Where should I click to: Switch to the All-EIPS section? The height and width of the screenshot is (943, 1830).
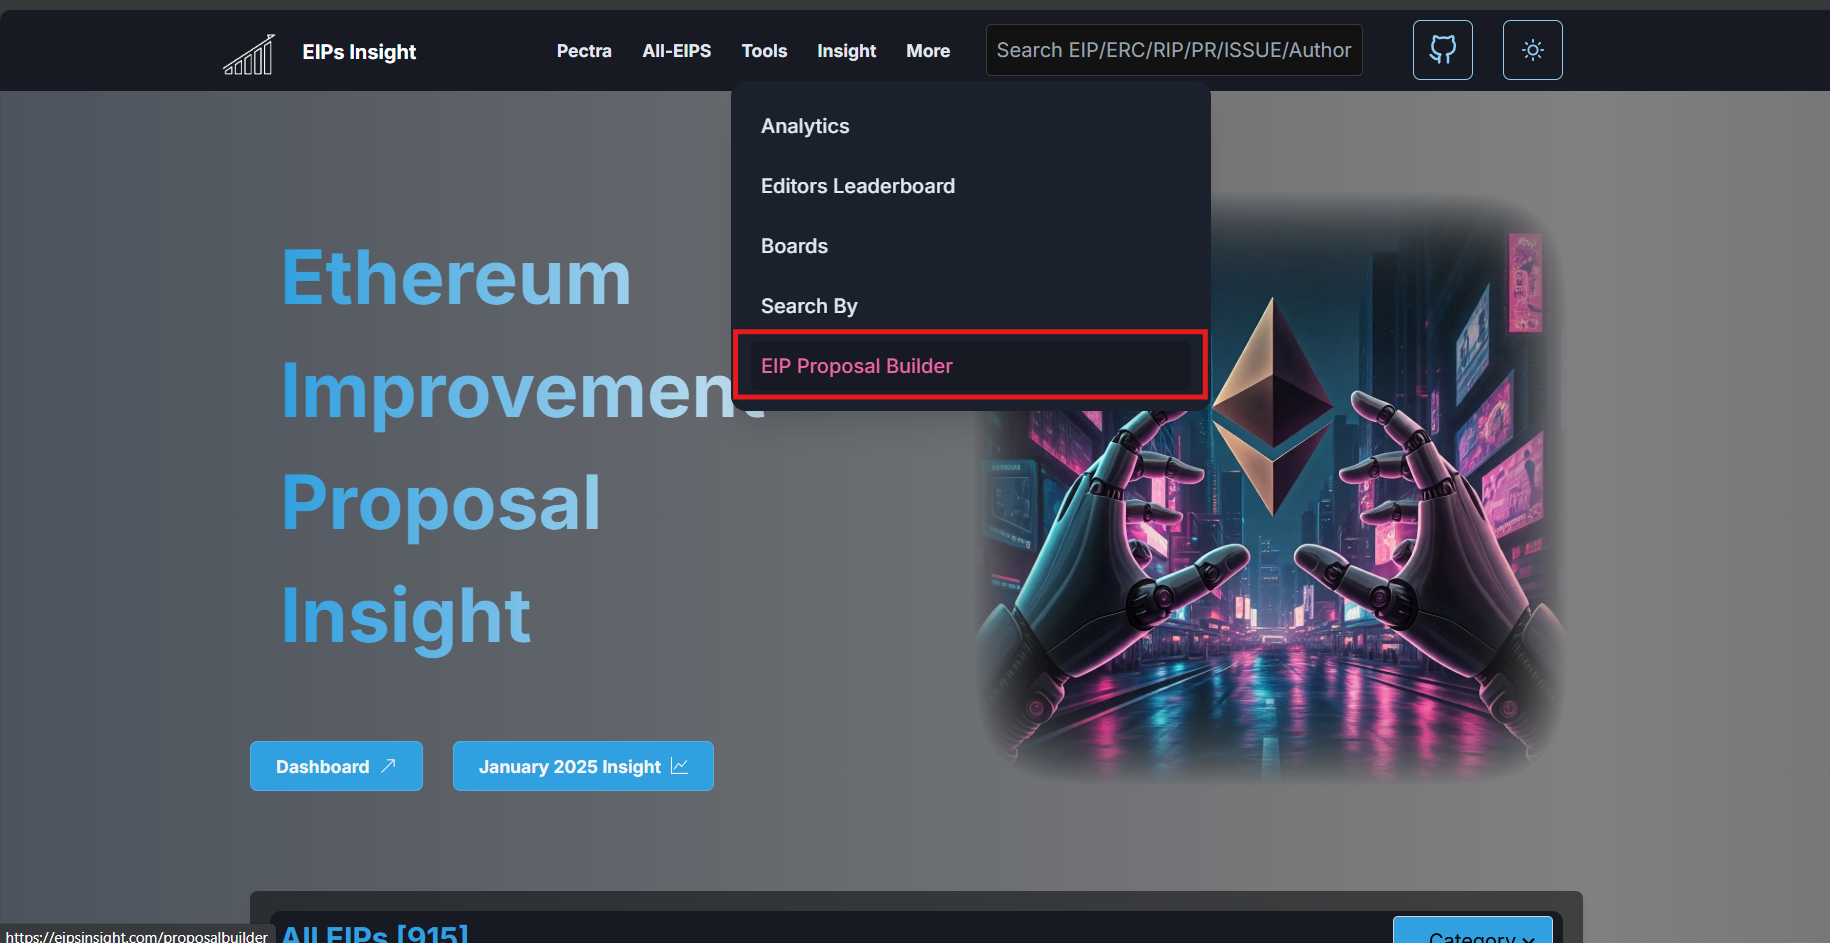(x=677, y=50)
